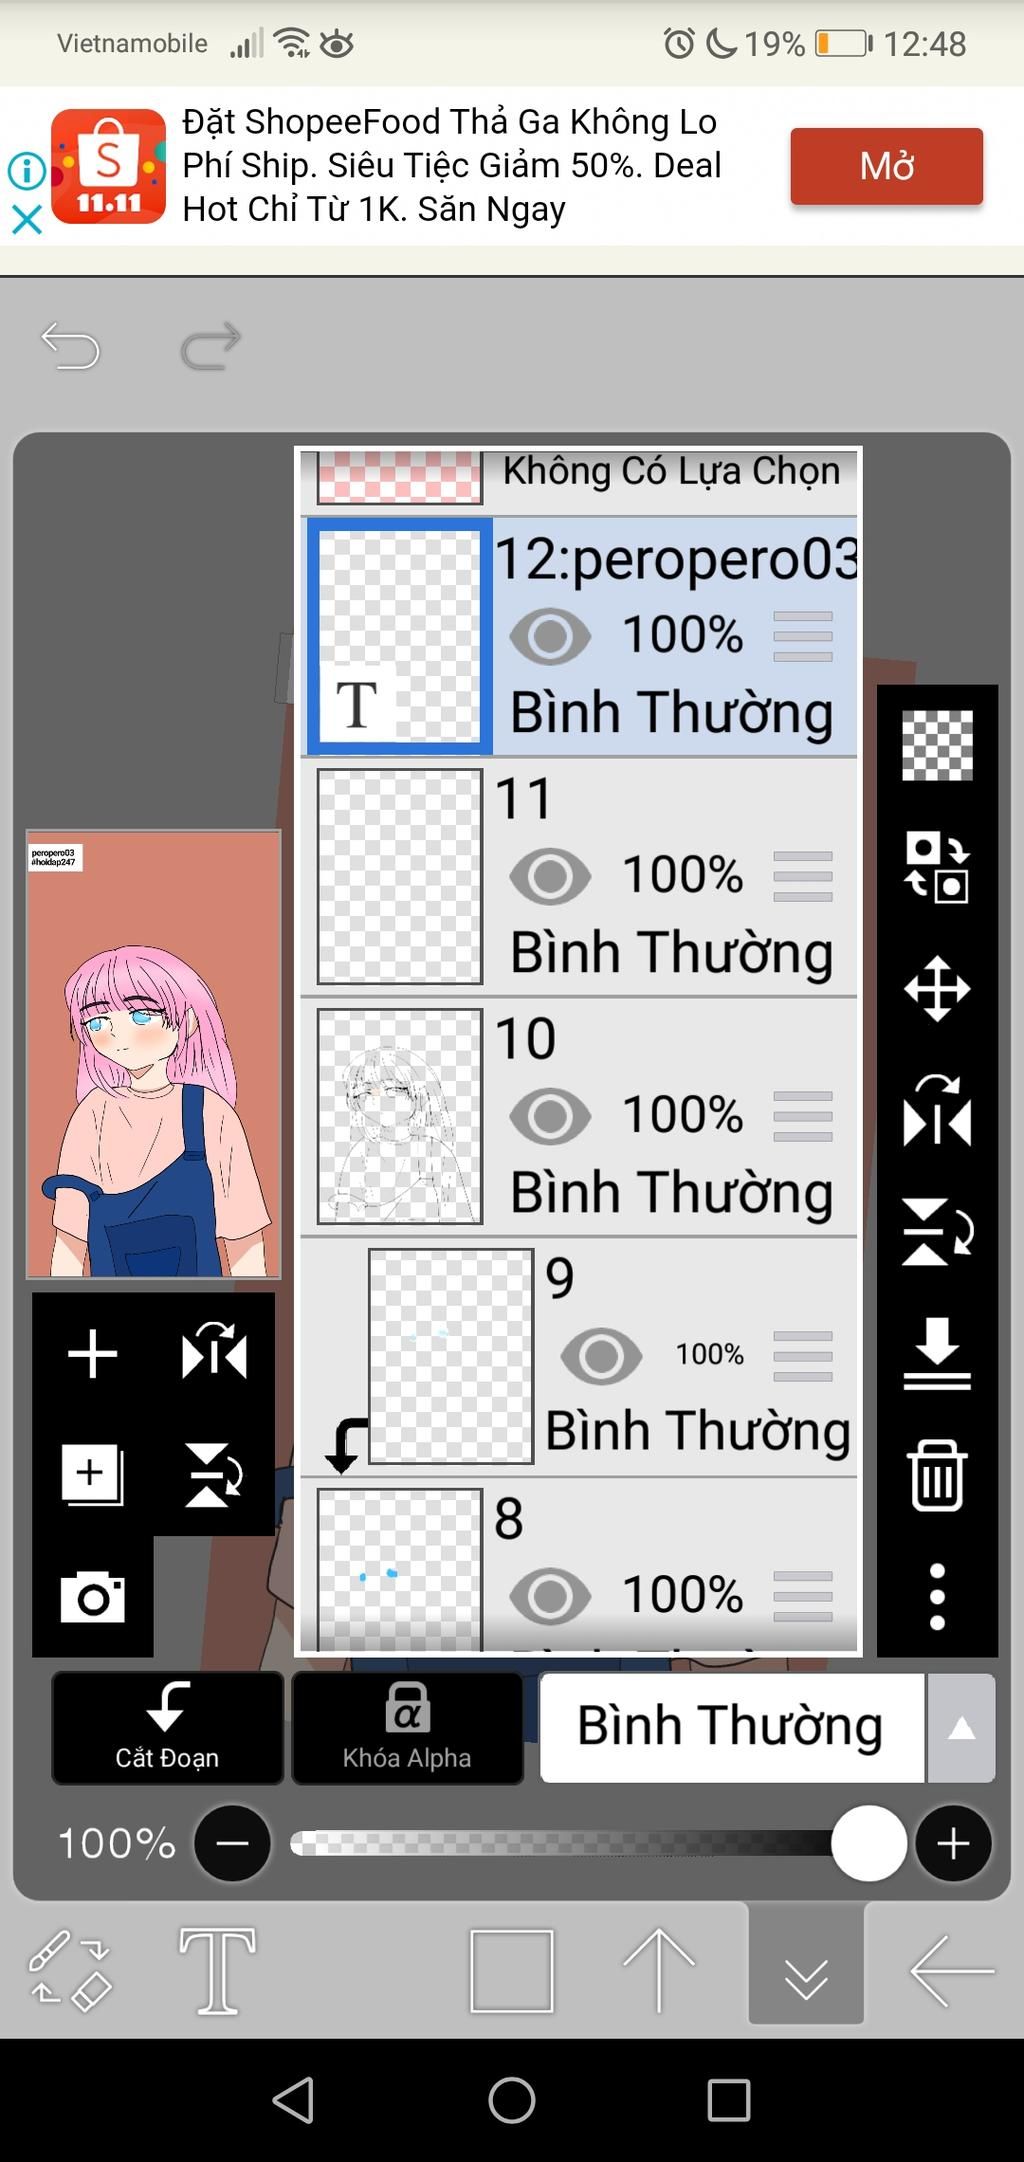Screen dimensions: 1024x2162
Task: Click the opacity slider white handle
Action: coord(869,1843)
